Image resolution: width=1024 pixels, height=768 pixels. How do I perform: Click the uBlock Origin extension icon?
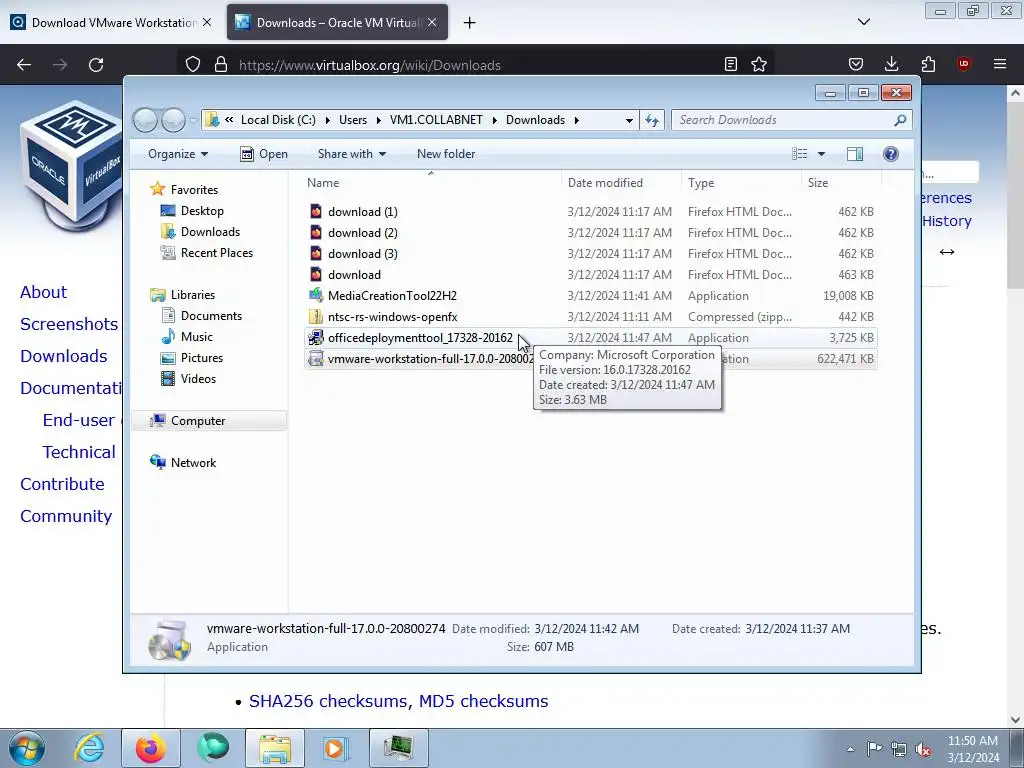click(x=963, y=64)
